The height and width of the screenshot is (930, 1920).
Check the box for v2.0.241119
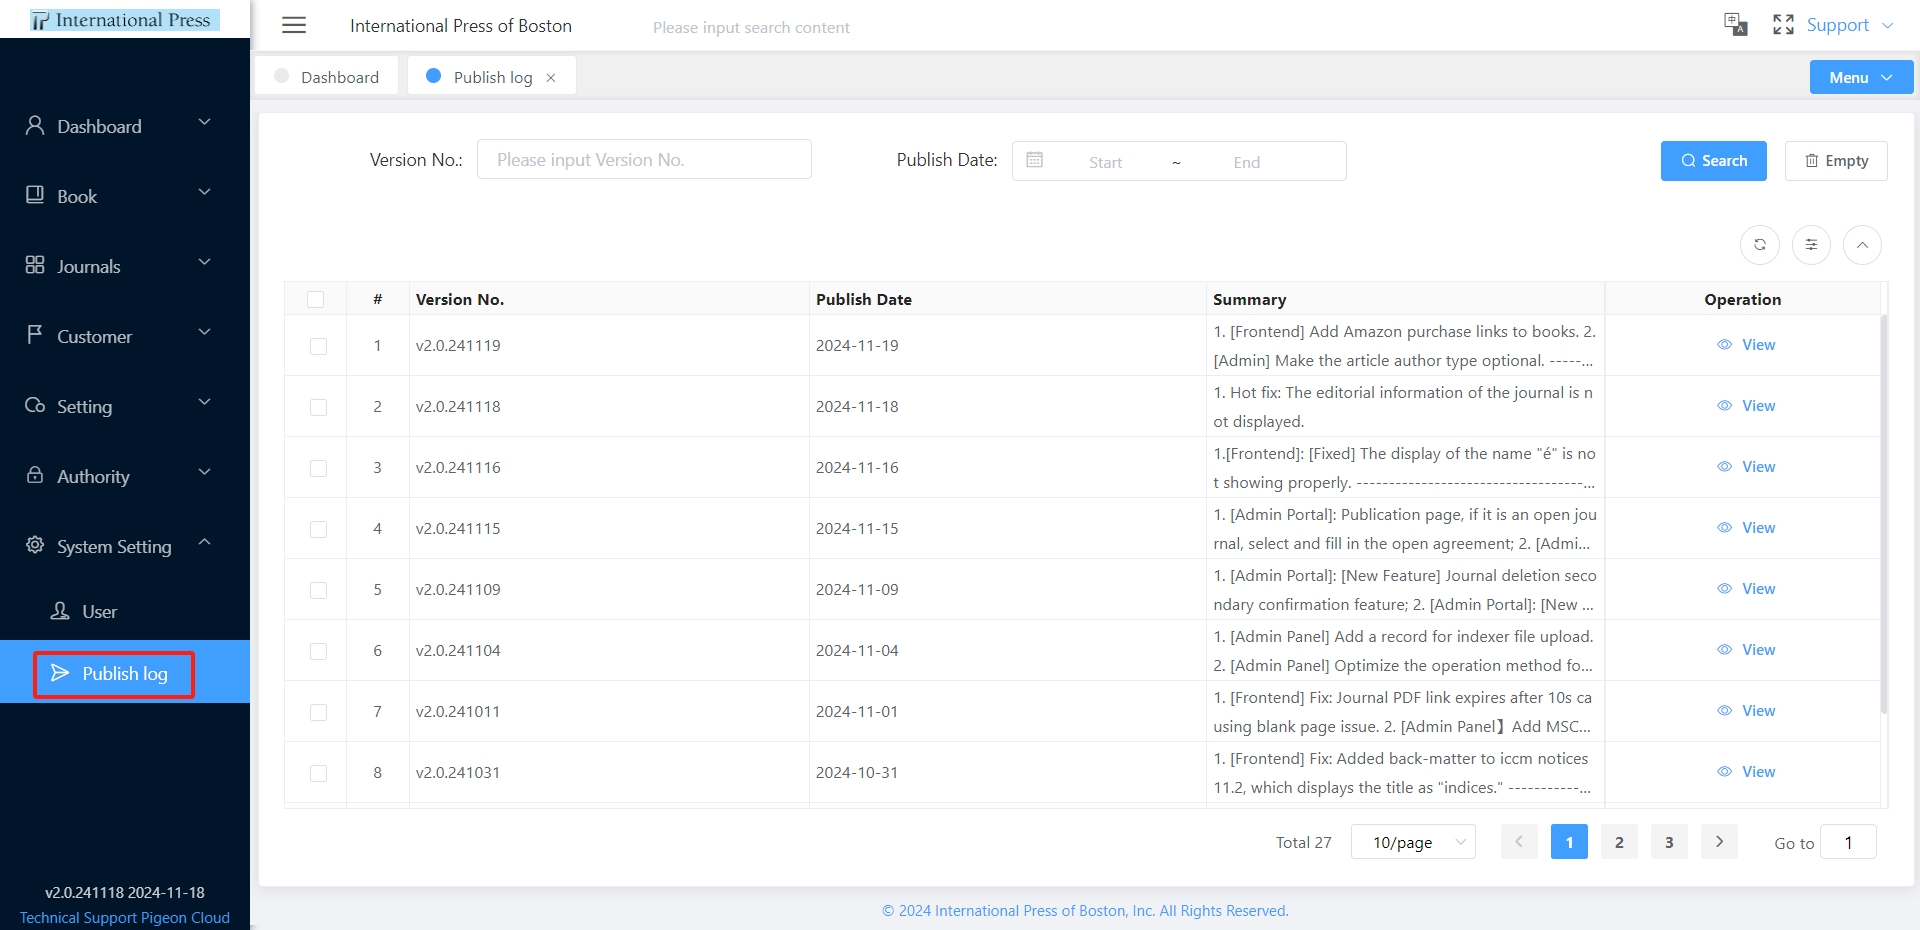pyautogui.click(x=318, y=346)
